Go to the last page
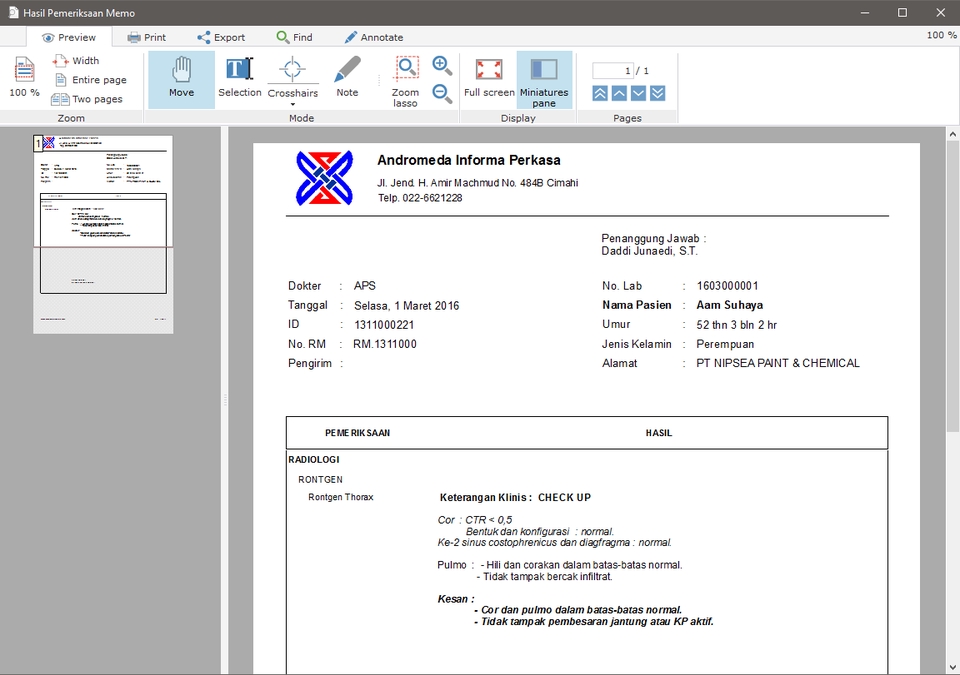The height and width of the screenshot is (675, 960). point(658,93)
